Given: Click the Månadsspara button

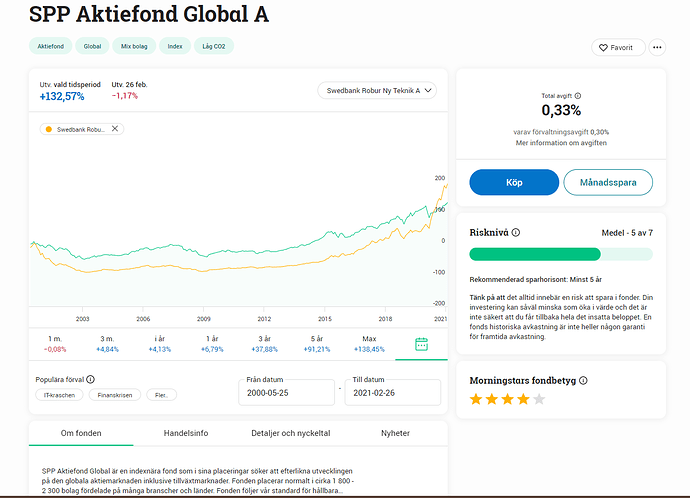Looking at the screenshot, I should (608, 182).
